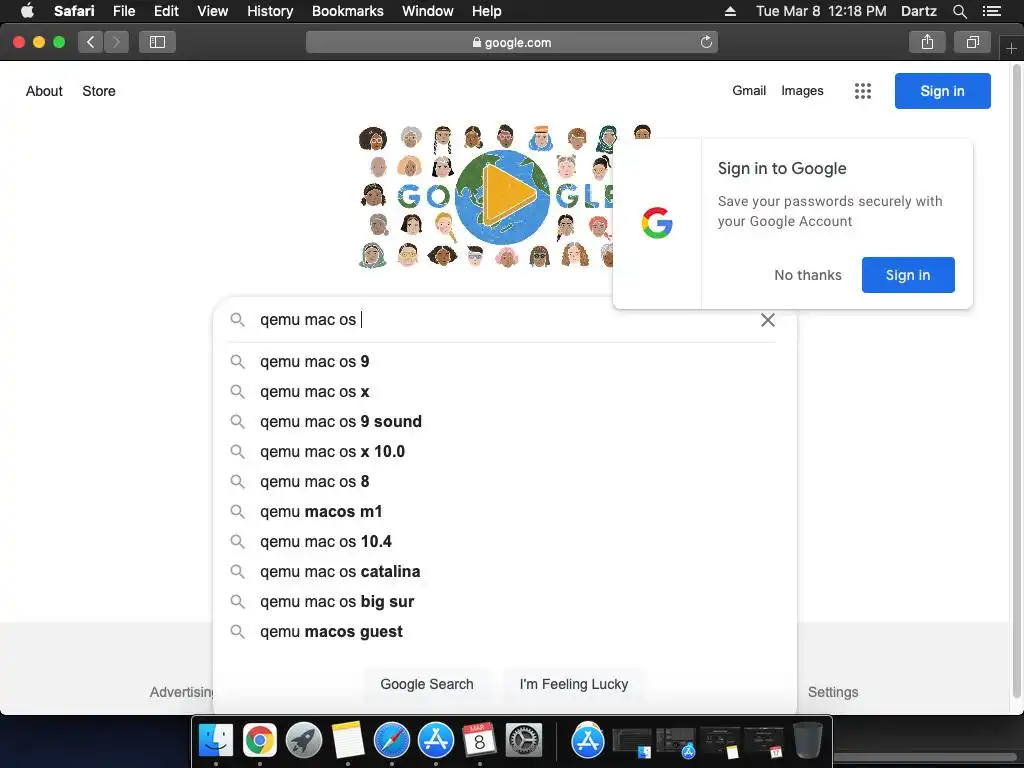Open the Window menu

pyautogui.click(x=428, y=11)
